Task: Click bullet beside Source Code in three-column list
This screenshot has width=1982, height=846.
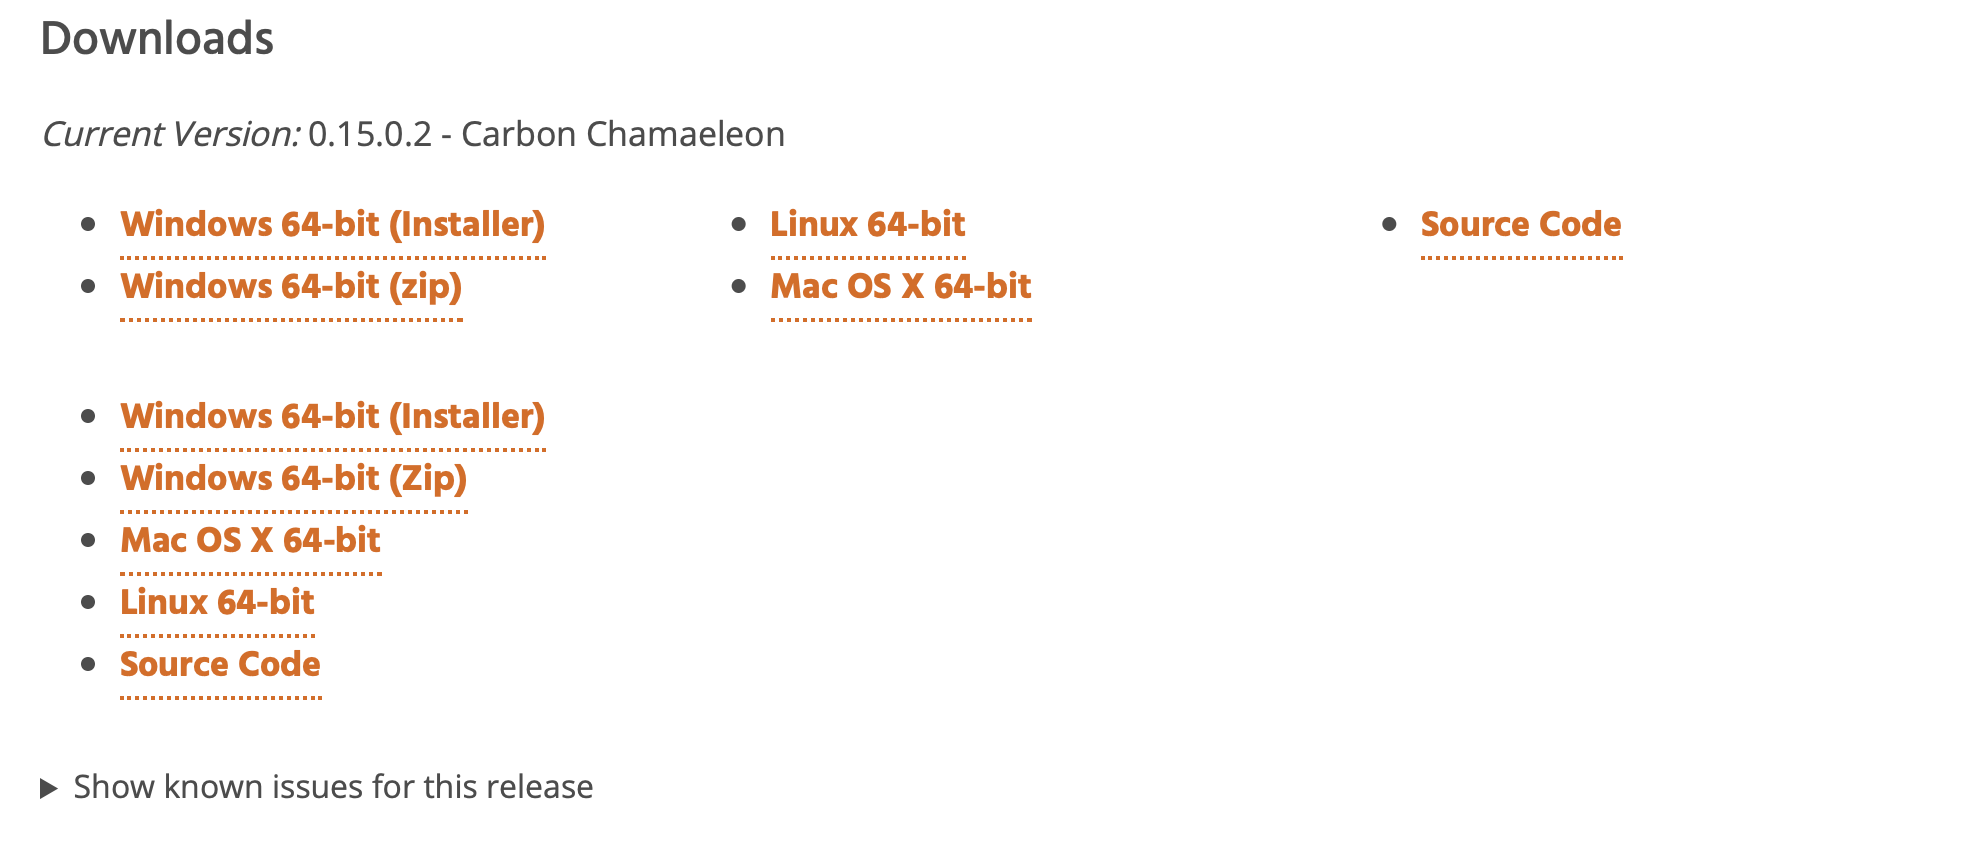Action: [1389, 225]
